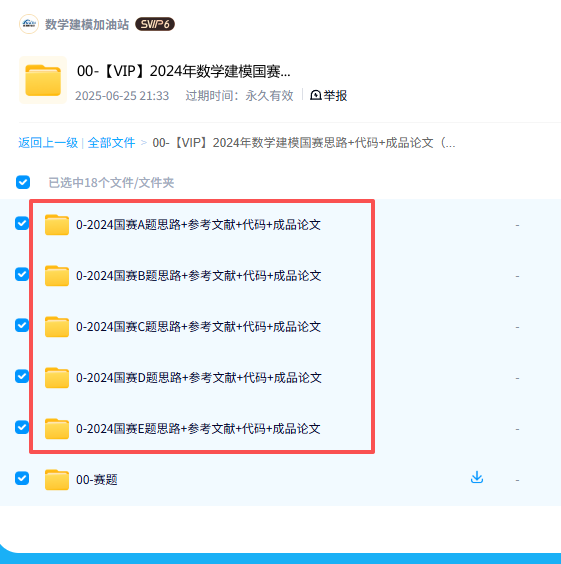Image resolution: width=561 pixels, height=564 pixels.
Task: Open 0-2024国赛C题思路+参考文献+代码+成品论文
Action: point(199,327)
